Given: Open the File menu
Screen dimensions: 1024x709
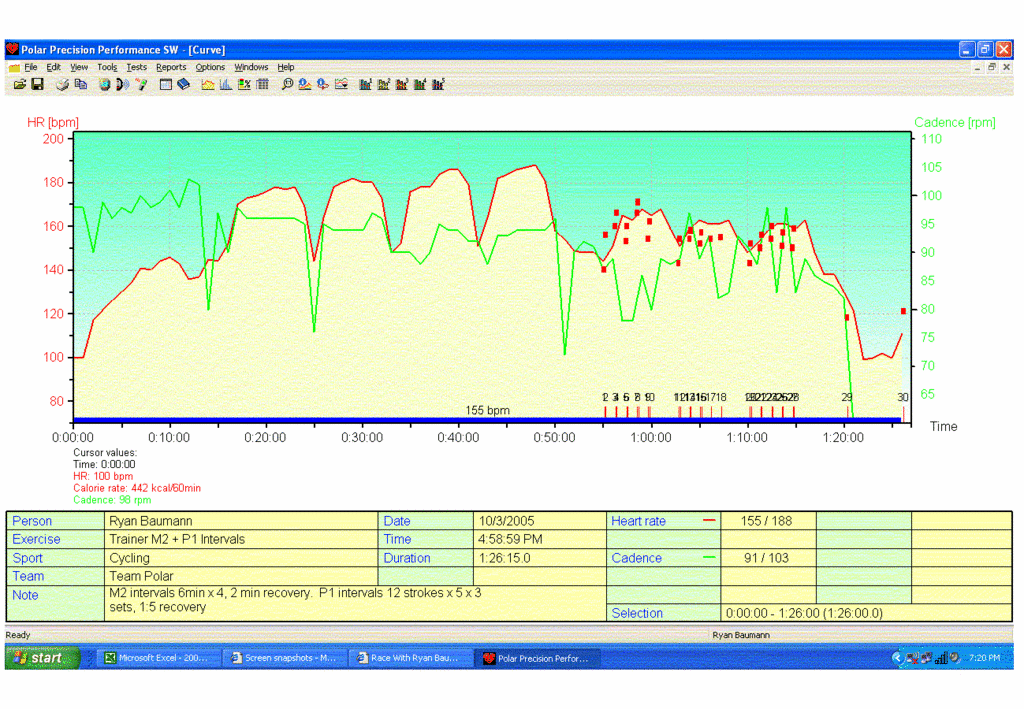Looking at the screenshot, I should pyautogui.click(x=31, y=67).
